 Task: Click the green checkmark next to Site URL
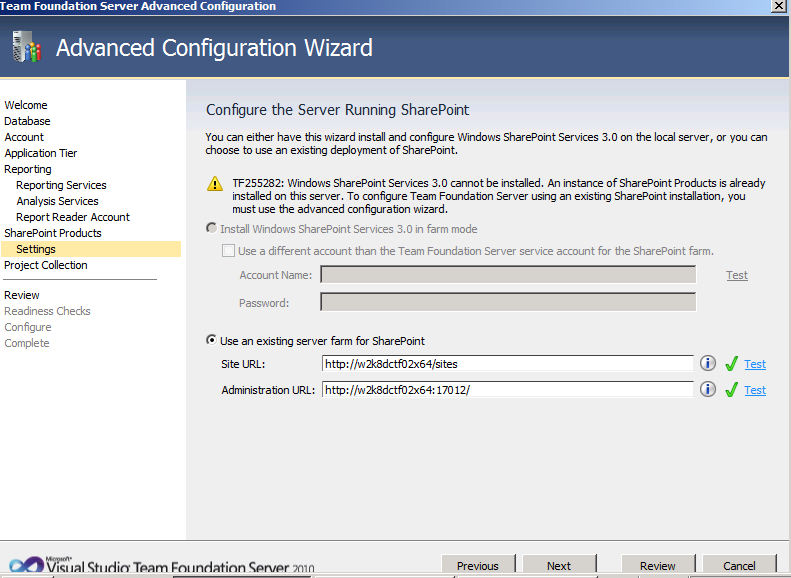[731, 364]
